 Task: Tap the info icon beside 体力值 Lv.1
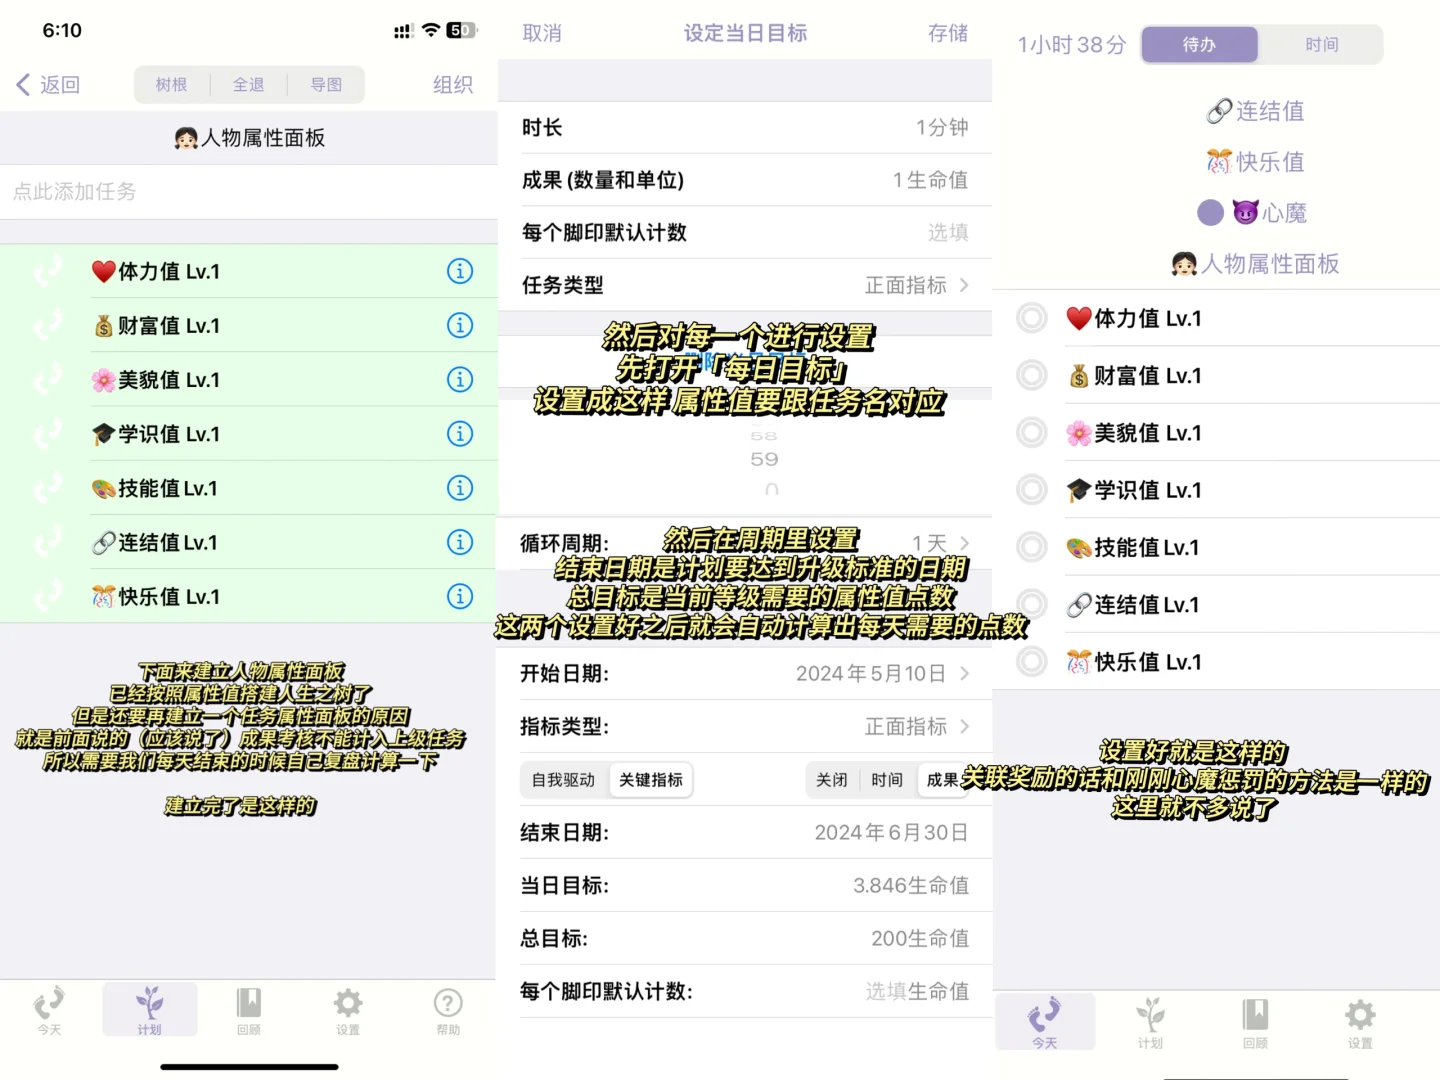(460, 271)
